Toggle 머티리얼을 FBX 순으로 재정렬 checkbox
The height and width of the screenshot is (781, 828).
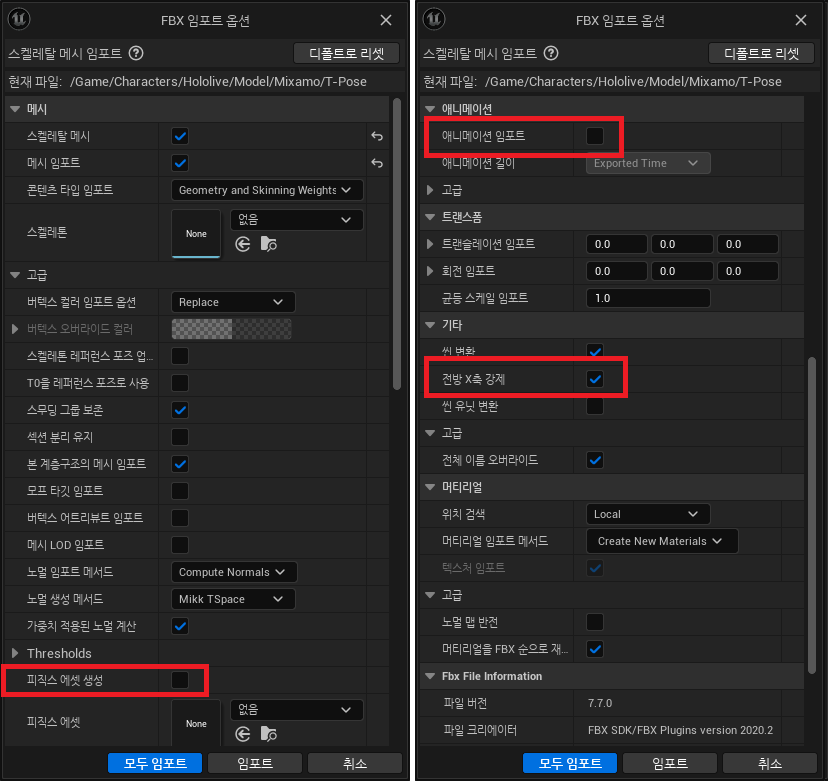point(595,649)
